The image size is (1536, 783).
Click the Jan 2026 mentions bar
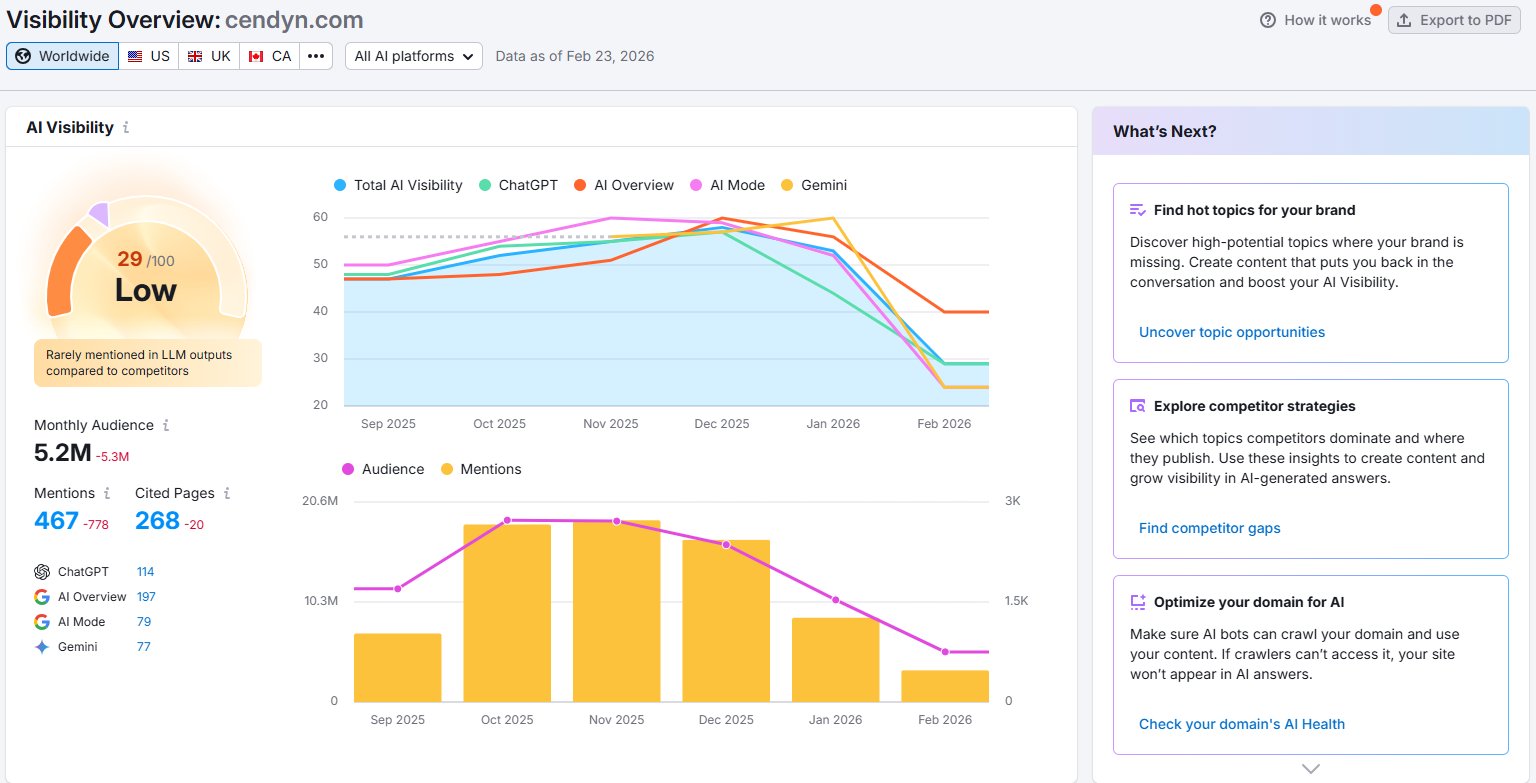click(836, 660)
